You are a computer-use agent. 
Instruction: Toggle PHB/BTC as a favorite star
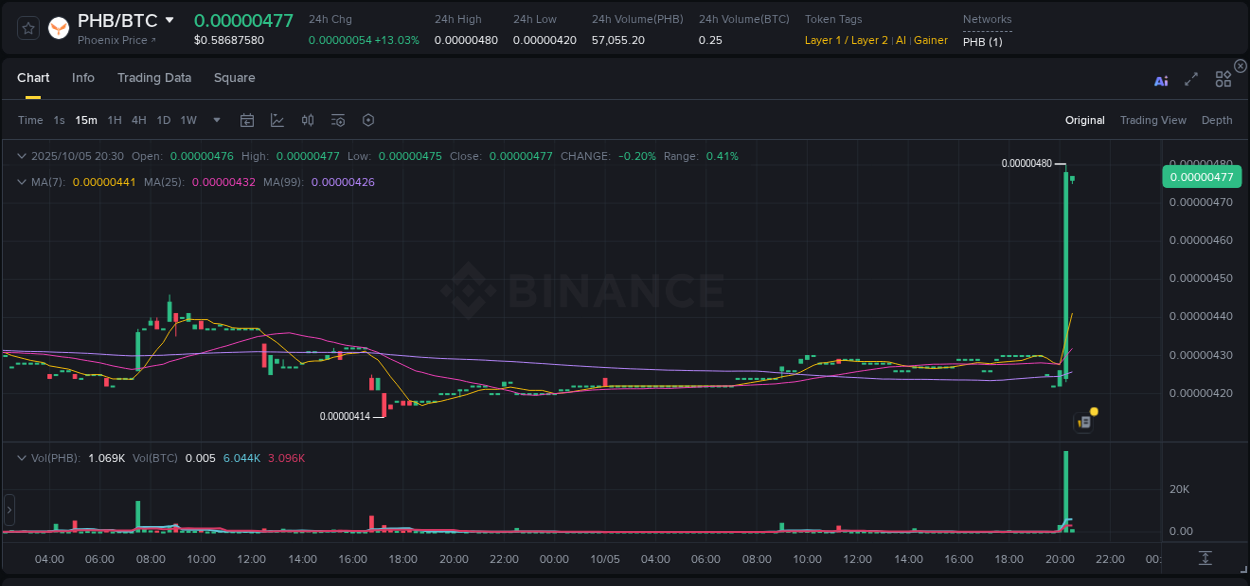(27, 27)
